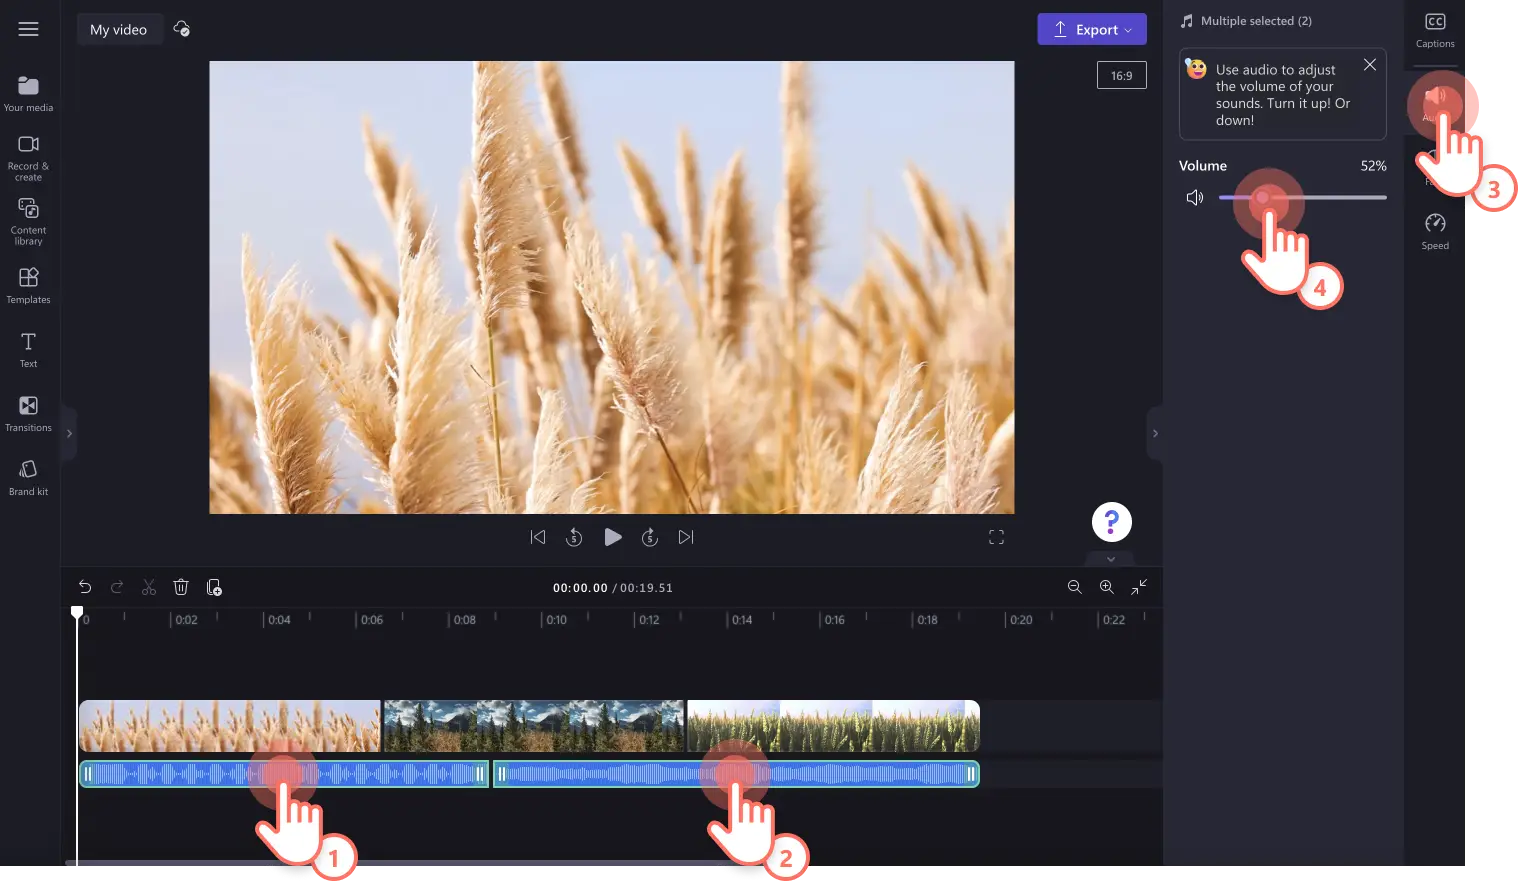Click the Multiple selected (2) label
The height and width of the screenshot is (882, 1518).
tap(1256, 21)
